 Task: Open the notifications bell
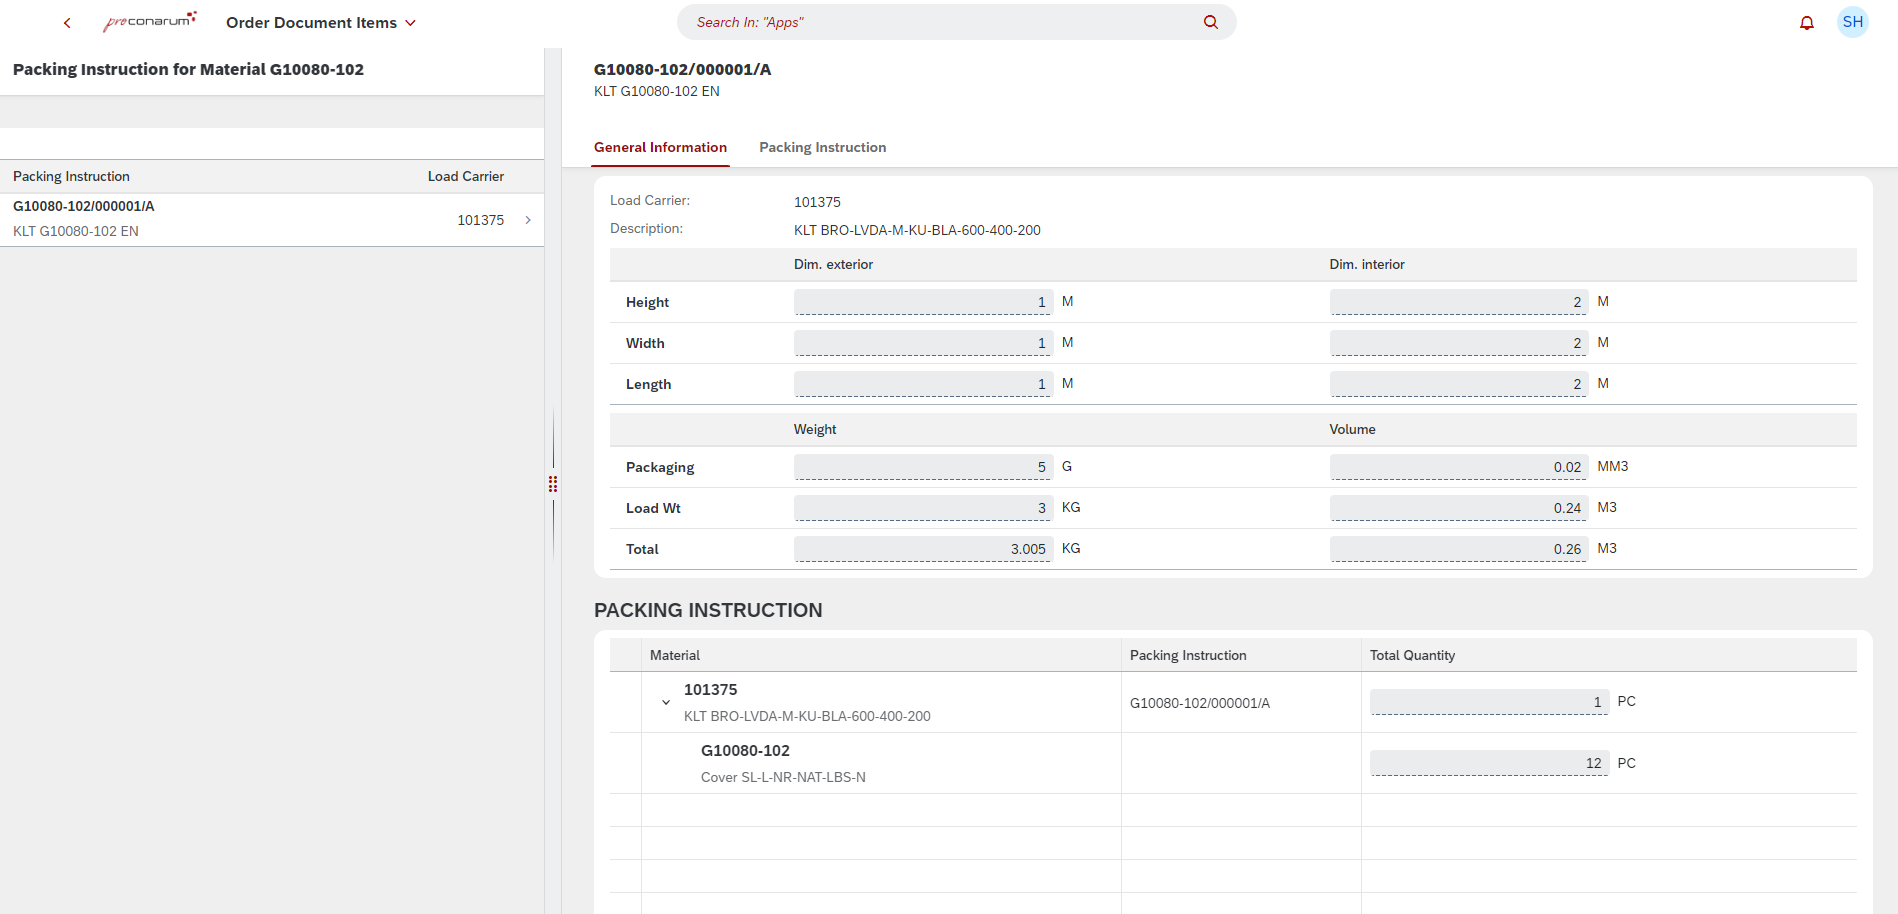click(x=1806, y=23)
